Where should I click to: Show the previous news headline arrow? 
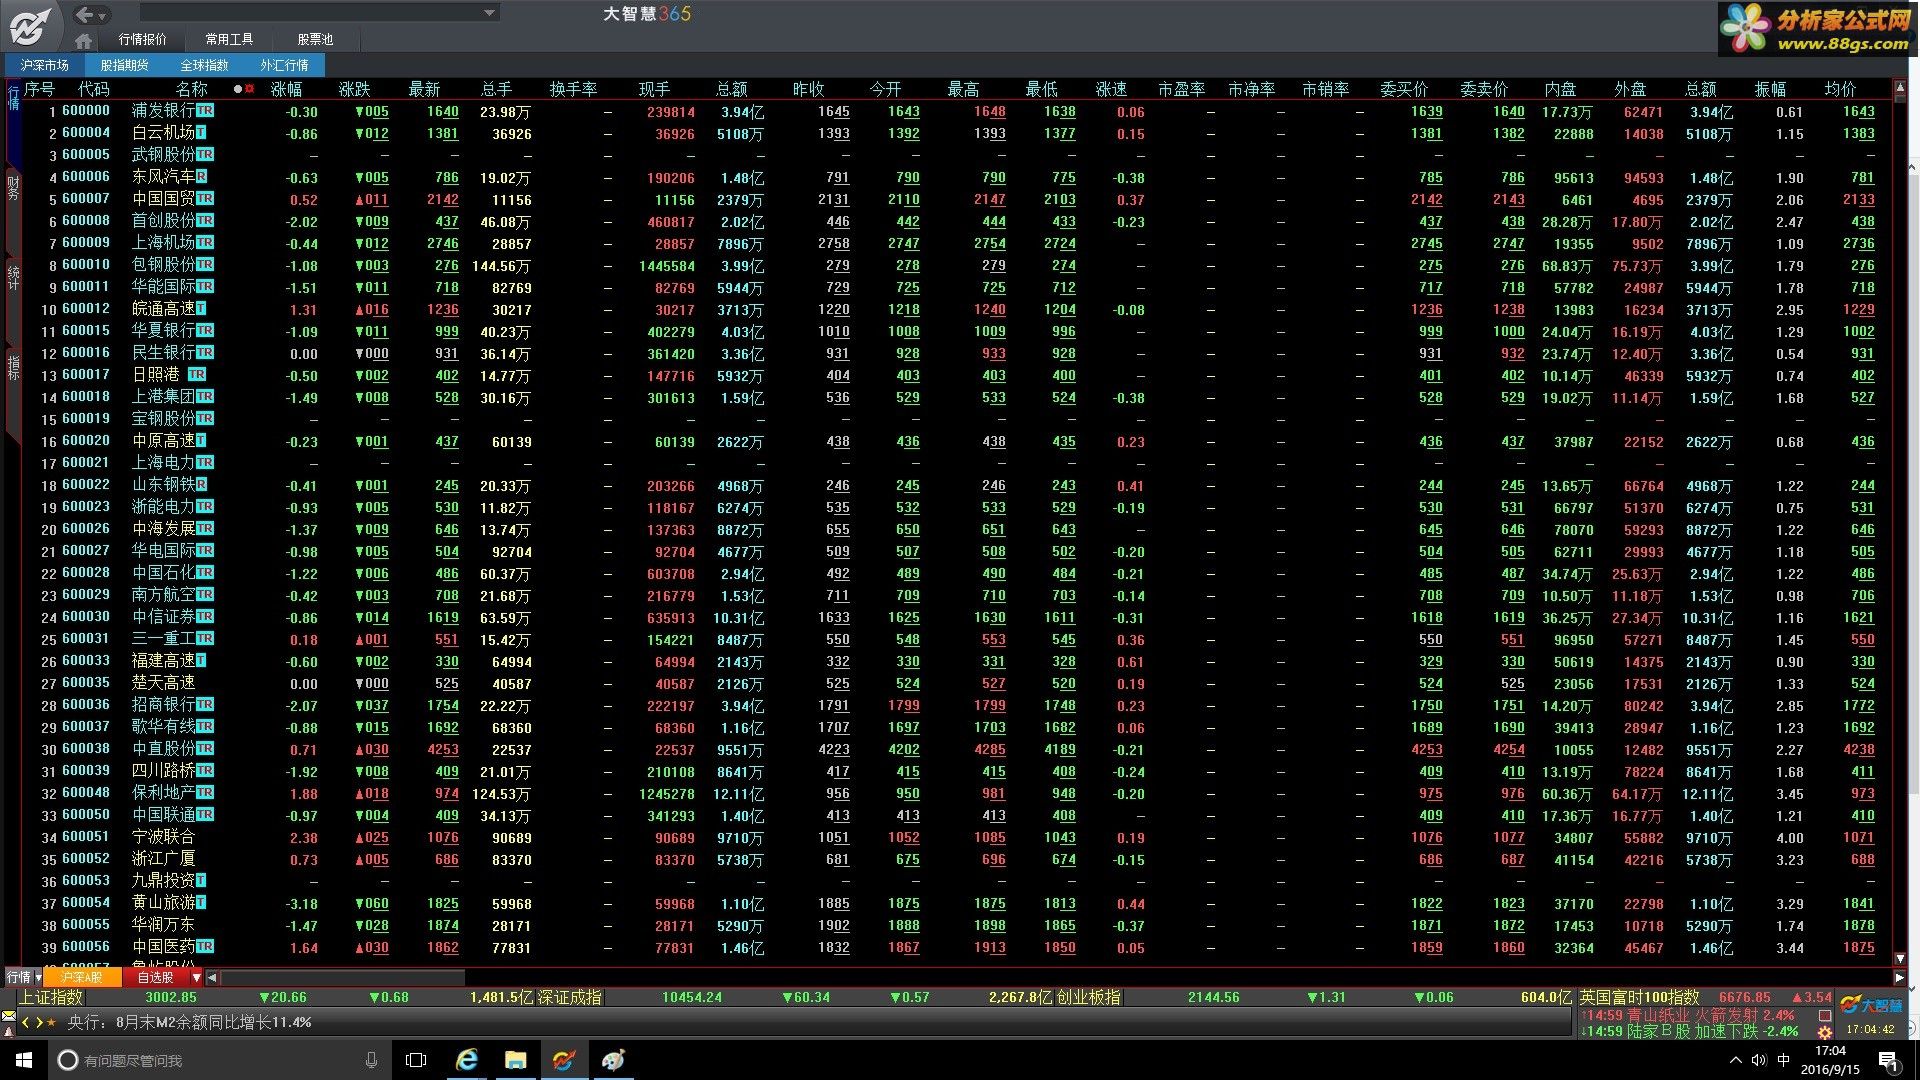pyautogui.click(x=26, y=1022)
